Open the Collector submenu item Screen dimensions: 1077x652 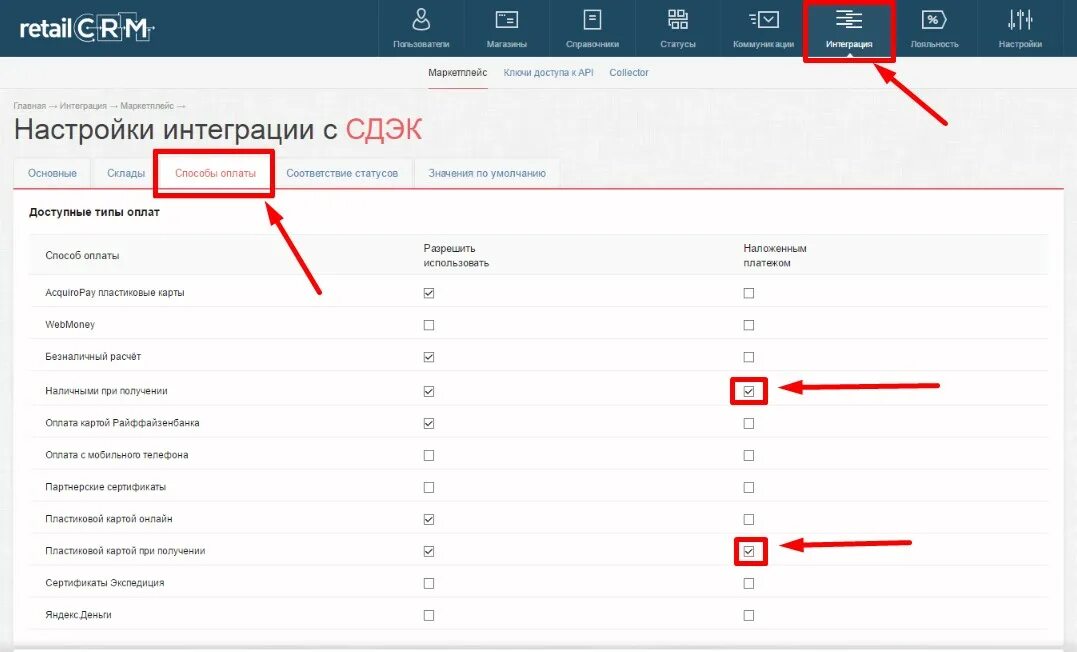(x=628, y=72)
